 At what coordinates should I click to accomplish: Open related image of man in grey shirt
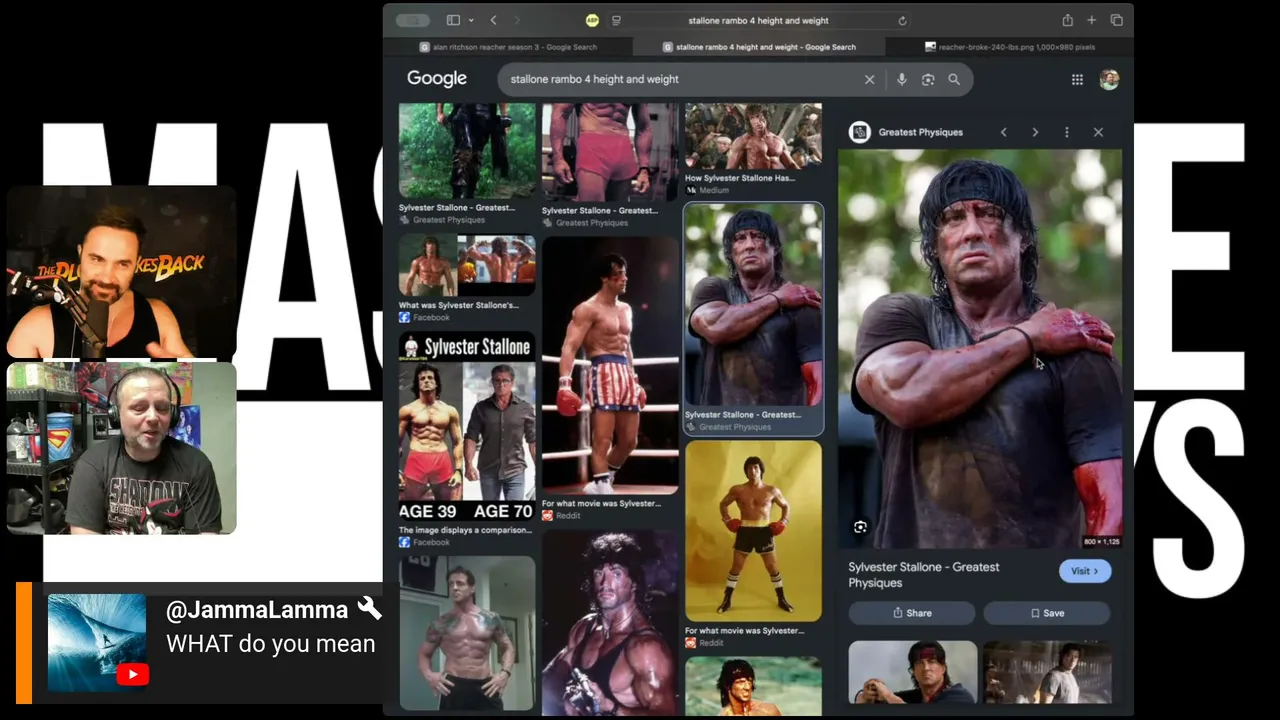[1047, 672]
